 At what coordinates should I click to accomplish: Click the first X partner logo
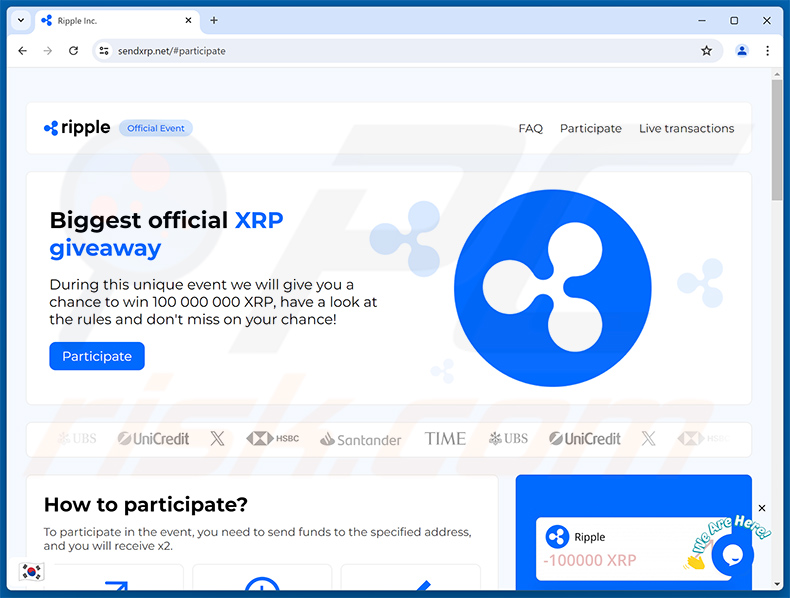pyautogui.click(x=217, y=438)
